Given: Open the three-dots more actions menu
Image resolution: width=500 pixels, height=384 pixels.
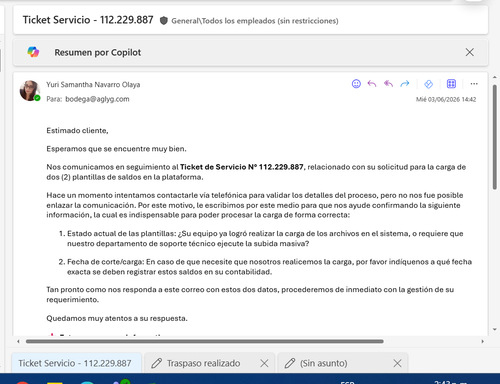Looking at the screenshot, I should [474, 84].
